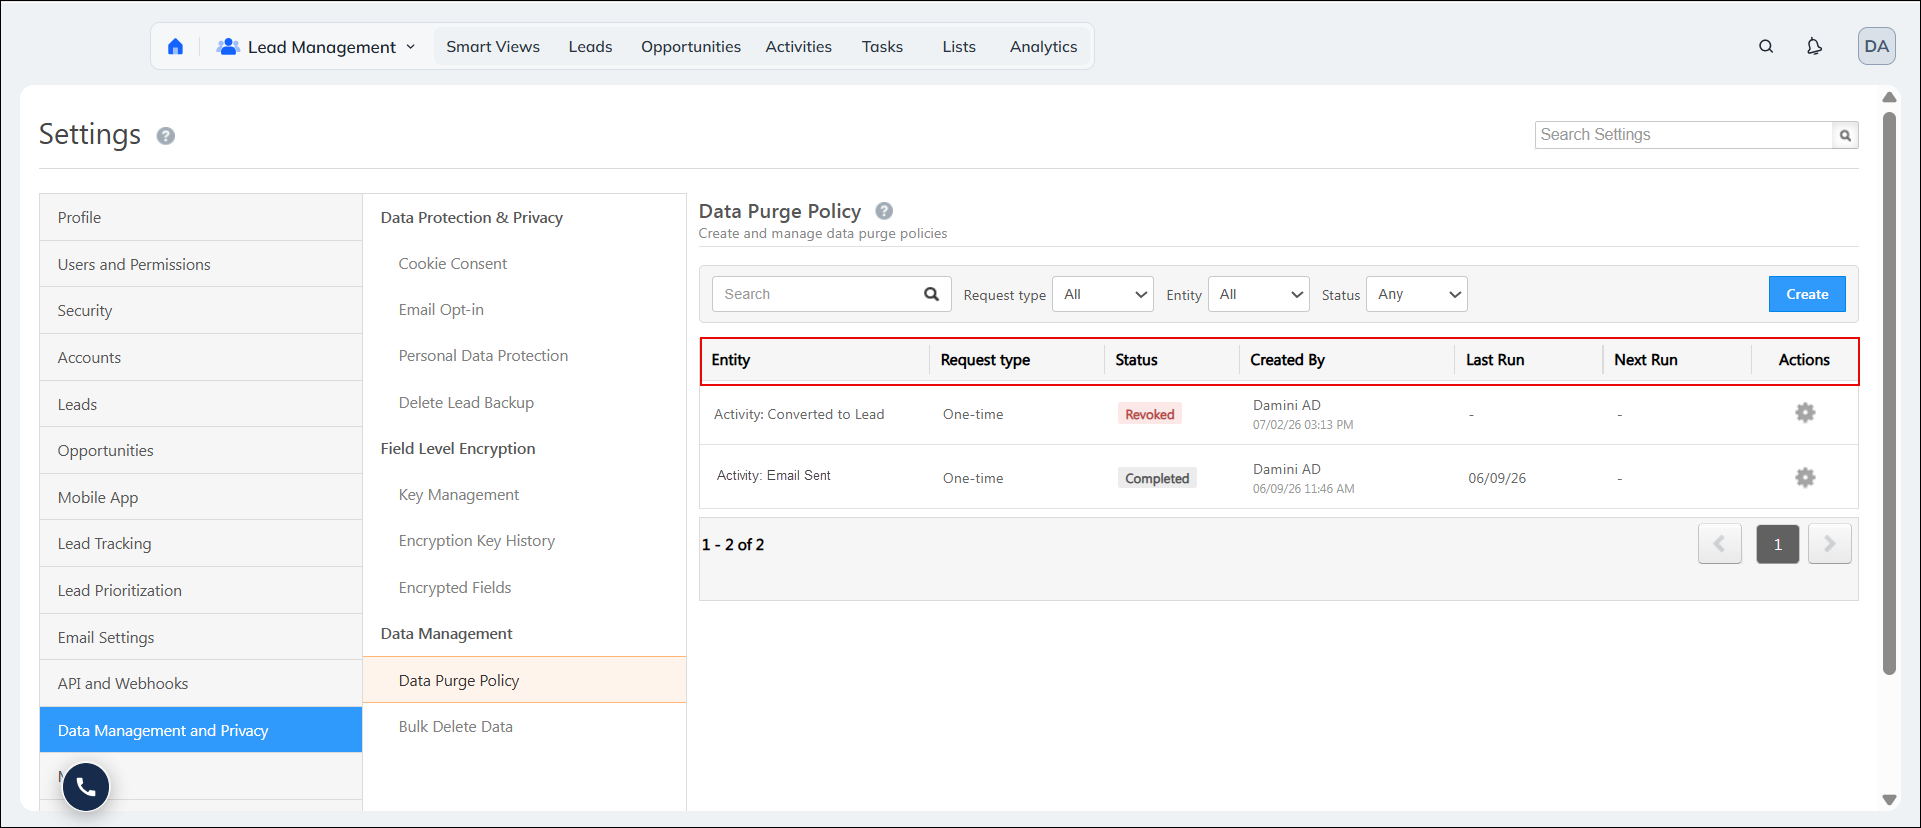The width and height of the screenshot is (1921, 828).
Task: Open the Entity filter dropdown
Action: click(1259, 294)
